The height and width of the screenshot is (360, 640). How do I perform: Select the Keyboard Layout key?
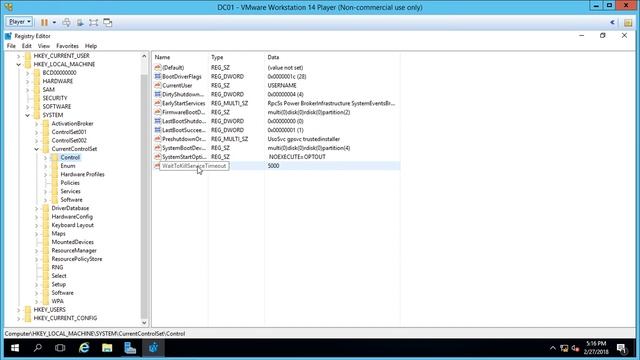coord(72,225)
